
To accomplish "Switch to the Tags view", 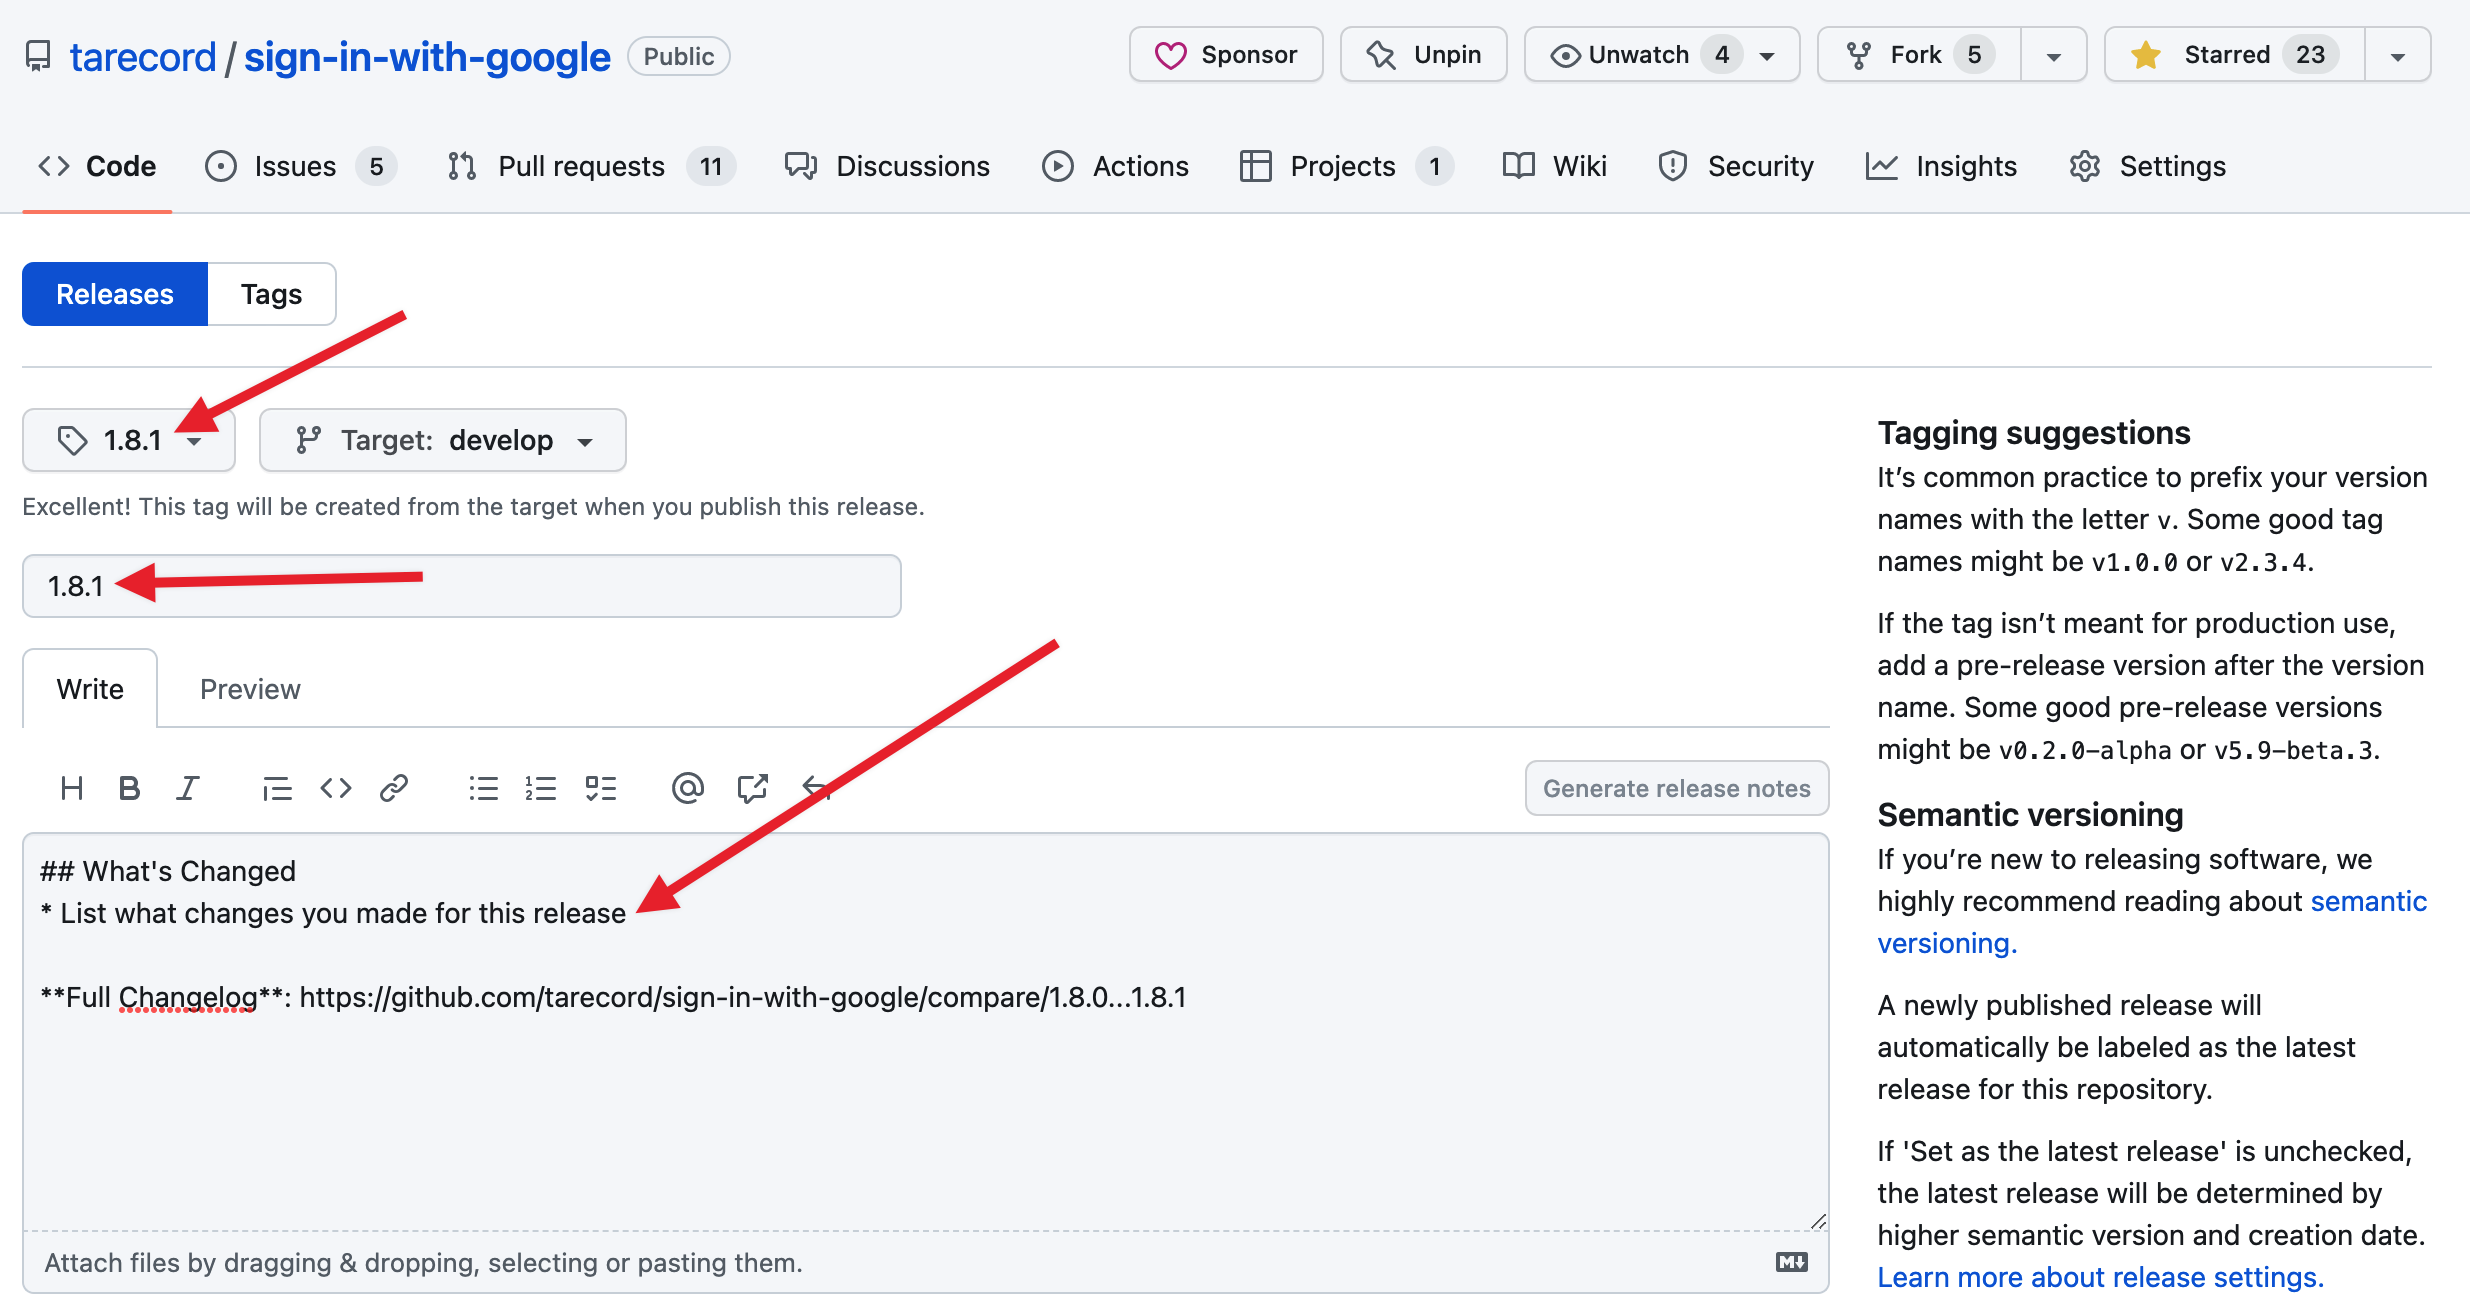I will tap(271, 294).
